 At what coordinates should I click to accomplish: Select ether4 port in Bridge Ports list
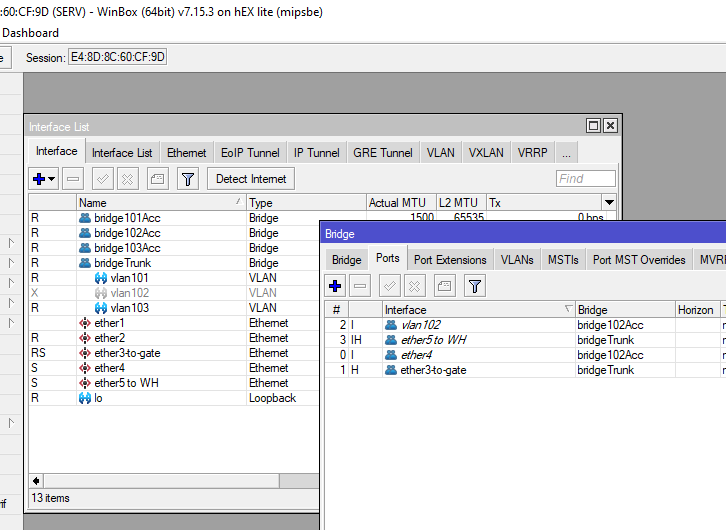(525, 355)
